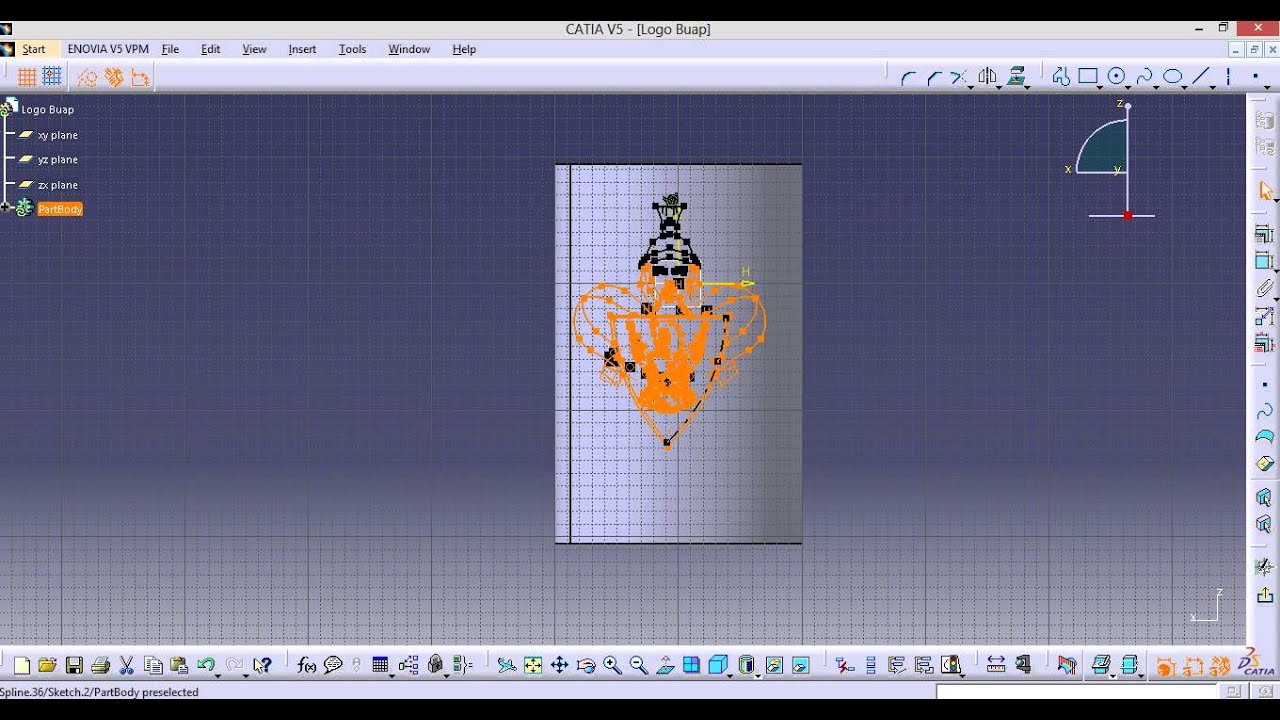
Task: Open the Spline tool flyout arrow
Action: click(x=1156, y=87)
